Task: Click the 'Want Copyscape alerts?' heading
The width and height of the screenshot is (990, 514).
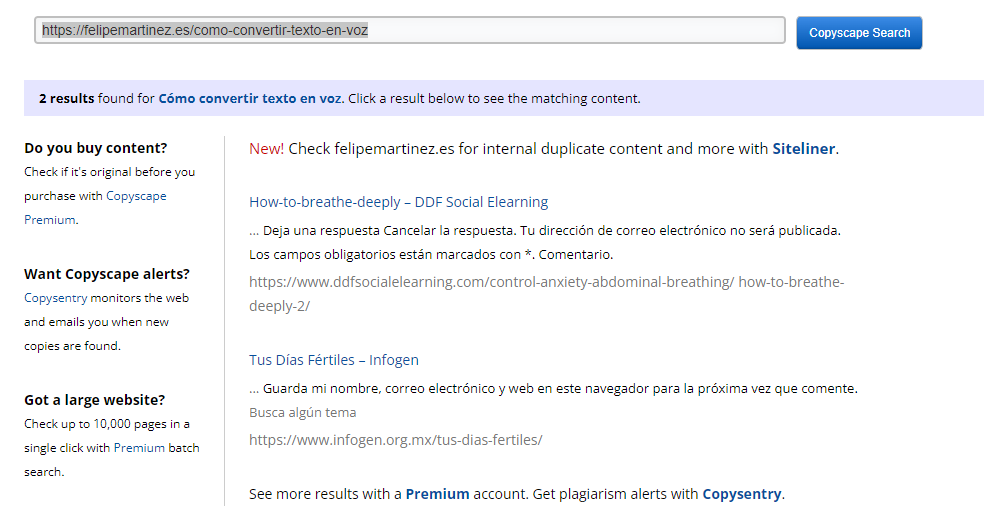Action: coord(107,274)
